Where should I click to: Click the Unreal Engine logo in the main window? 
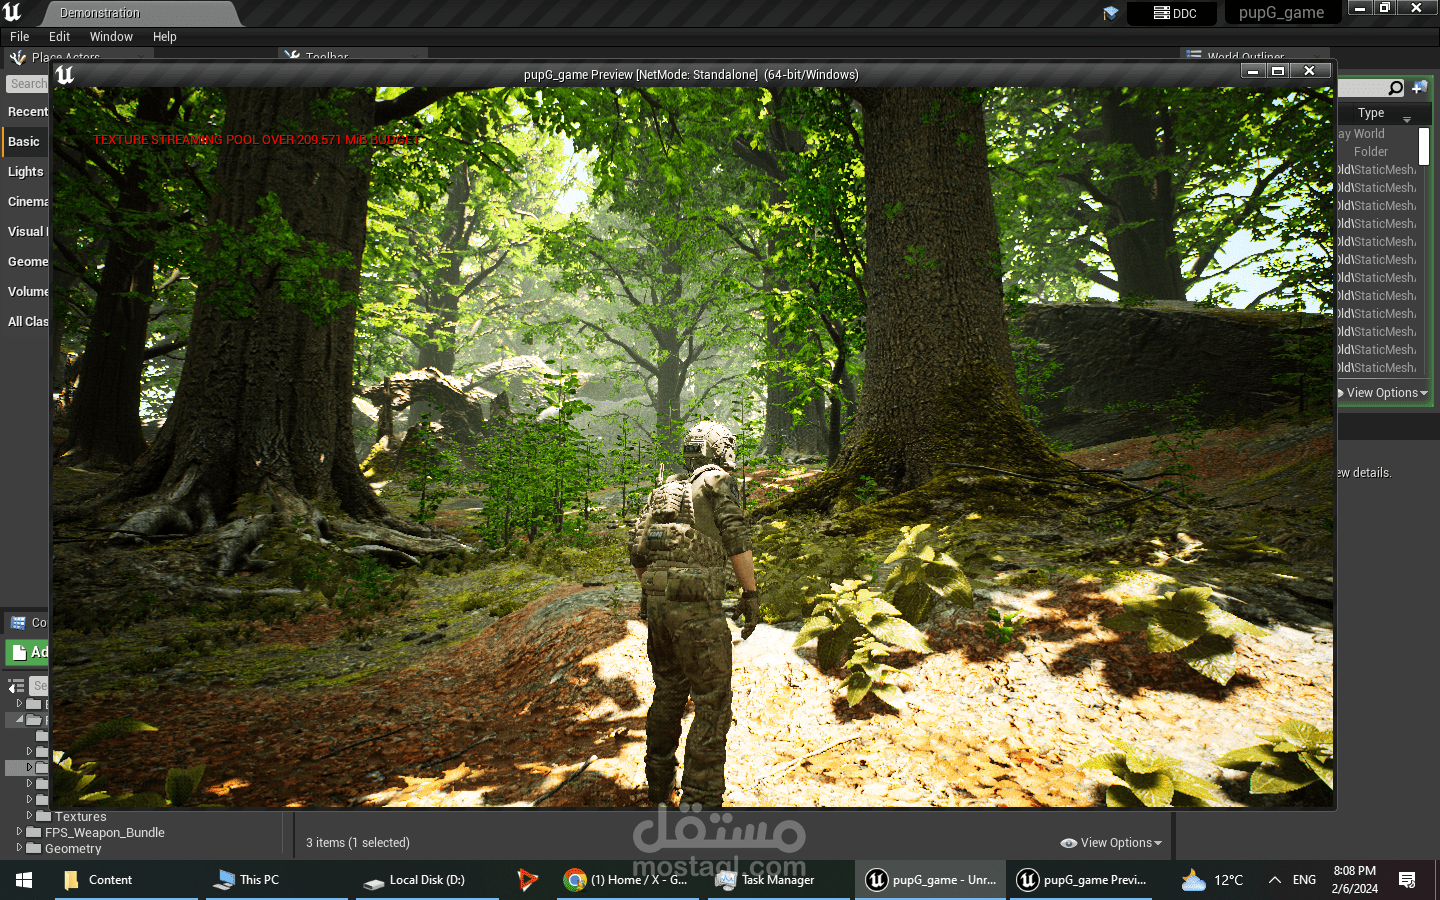[x=12, y=12]
